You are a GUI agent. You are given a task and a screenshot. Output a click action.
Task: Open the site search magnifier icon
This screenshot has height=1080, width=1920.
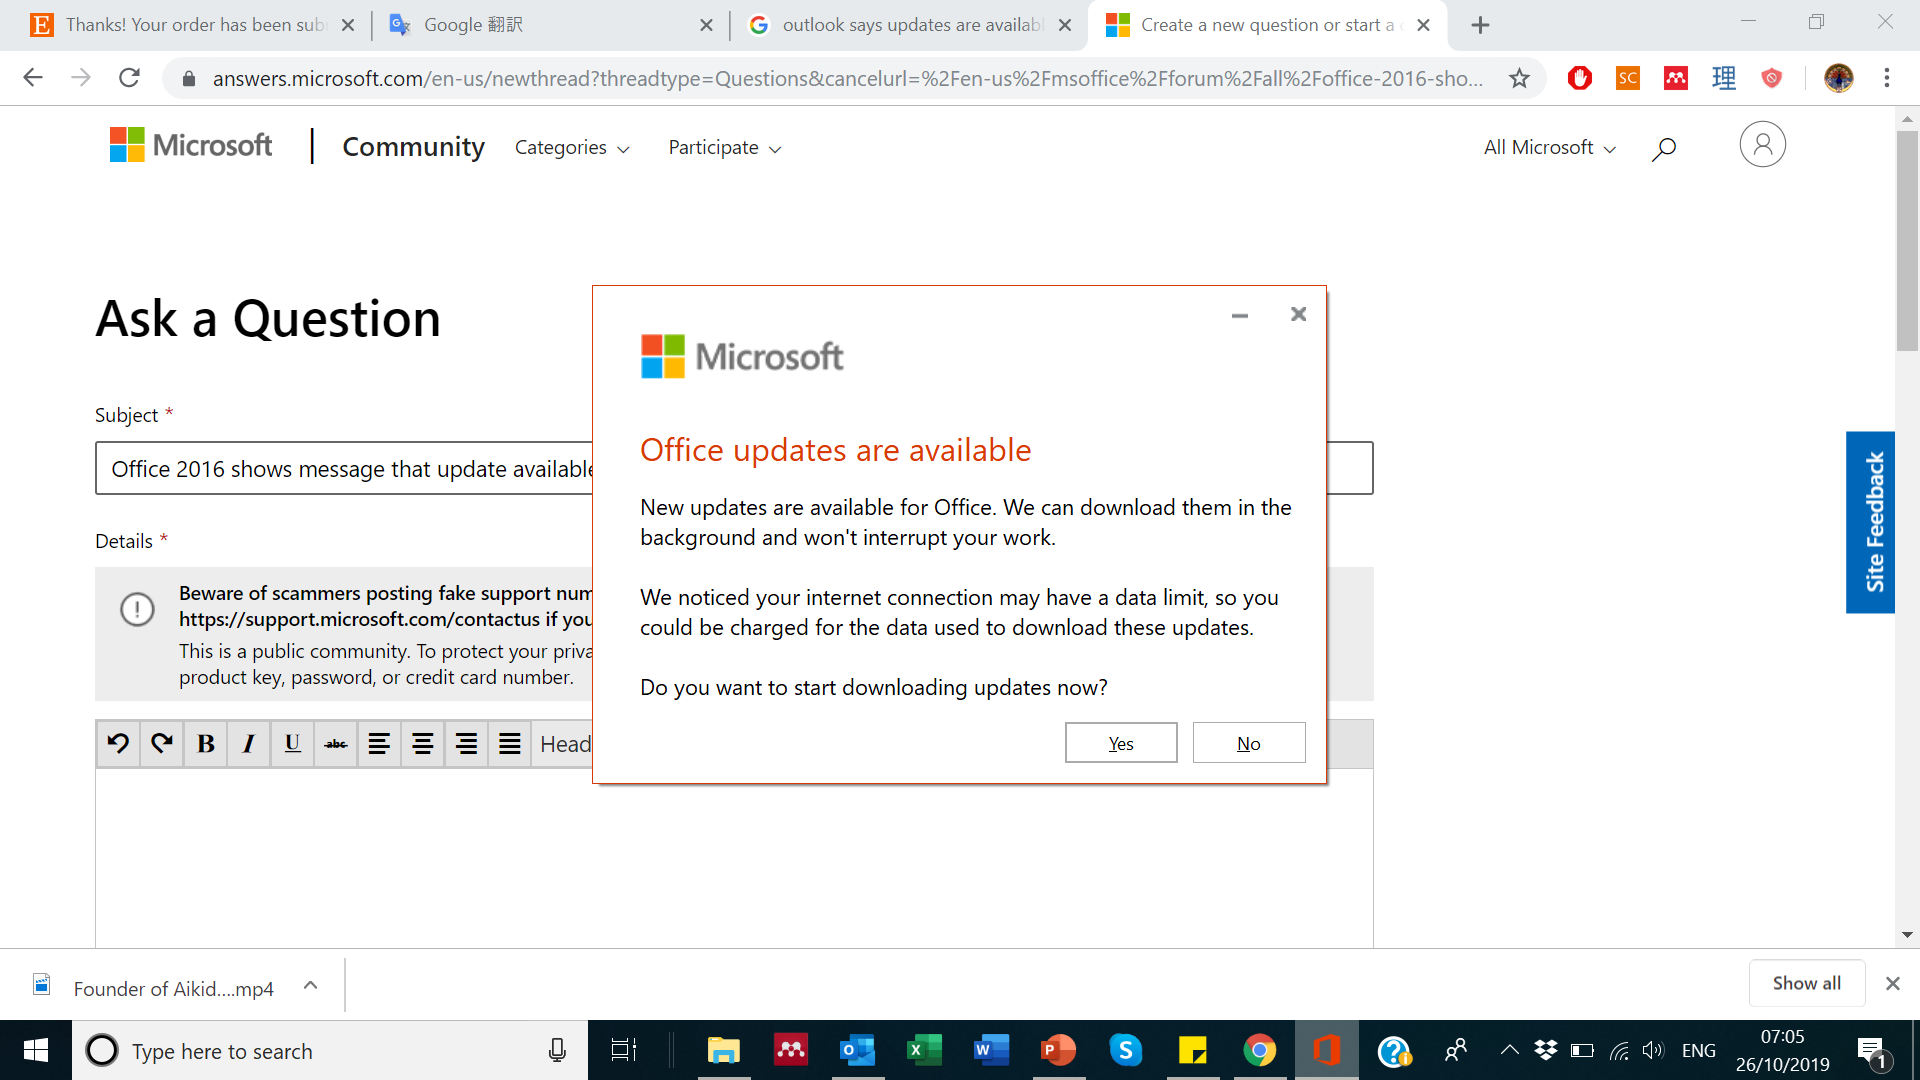(1664, 149)
